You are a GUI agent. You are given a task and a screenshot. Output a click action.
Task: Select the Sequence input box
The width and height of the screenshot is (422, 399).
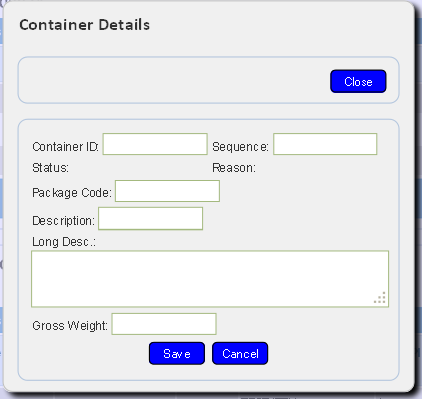click(x=325, y=144)
